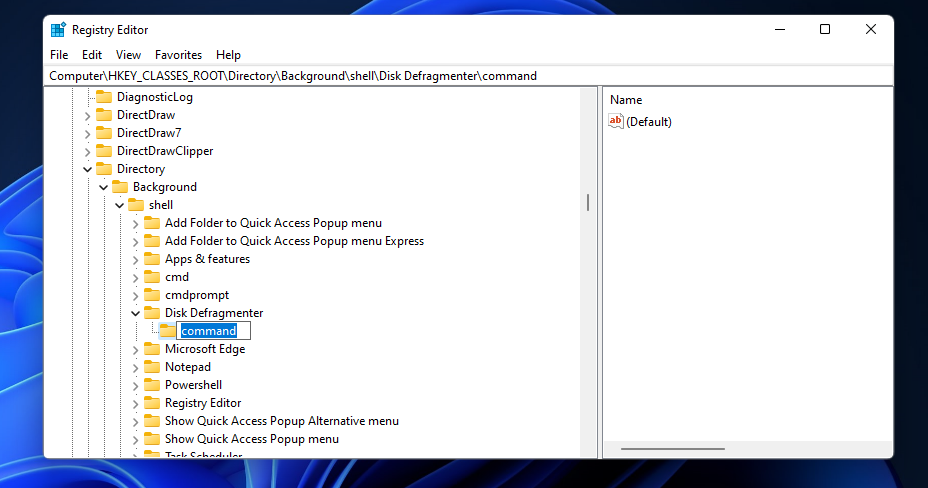This screenshot has width=928, height=488.
Task: Select the (Default) value entry
Action: coord(649,122)
